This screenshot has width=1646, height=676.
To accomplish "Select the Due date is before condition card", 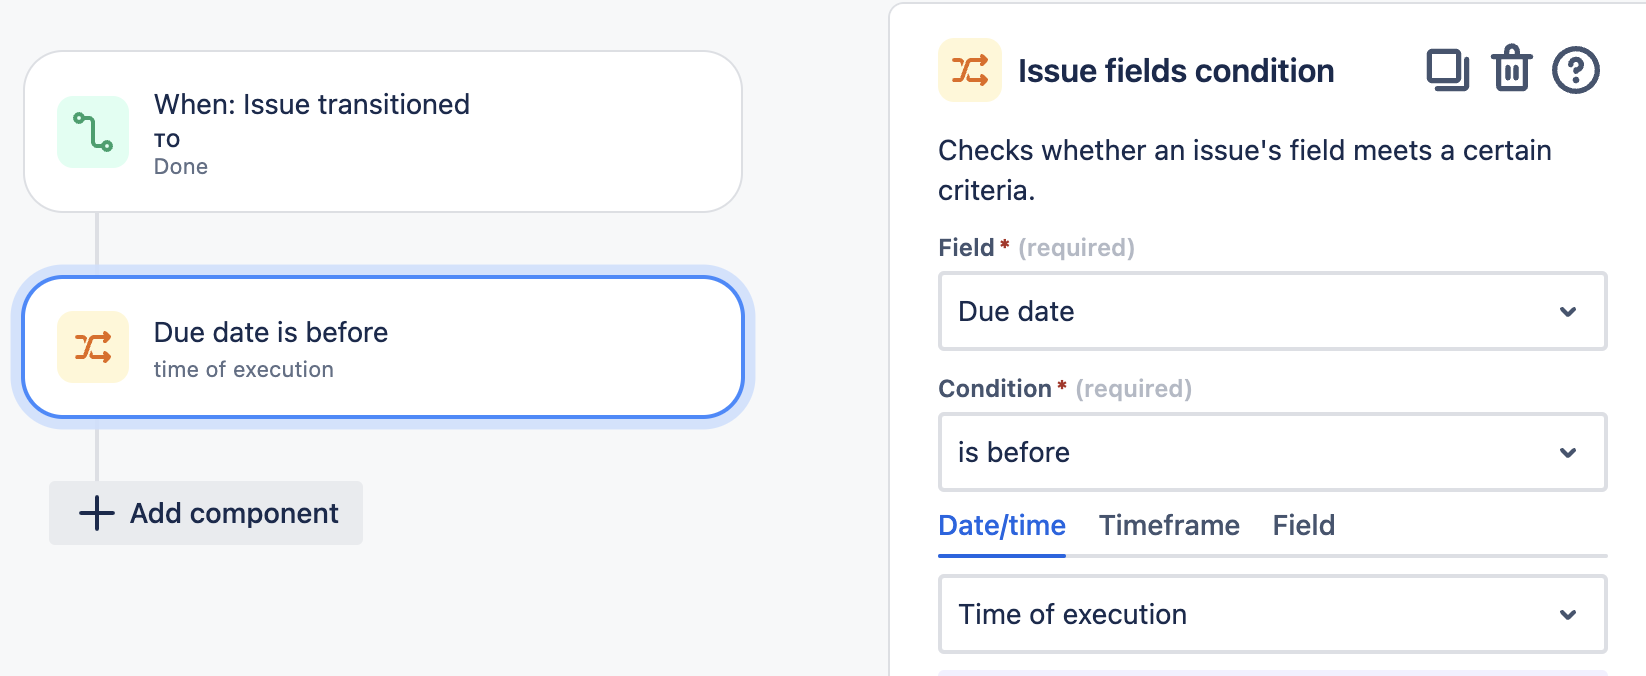I will click(x=382, y=347).
